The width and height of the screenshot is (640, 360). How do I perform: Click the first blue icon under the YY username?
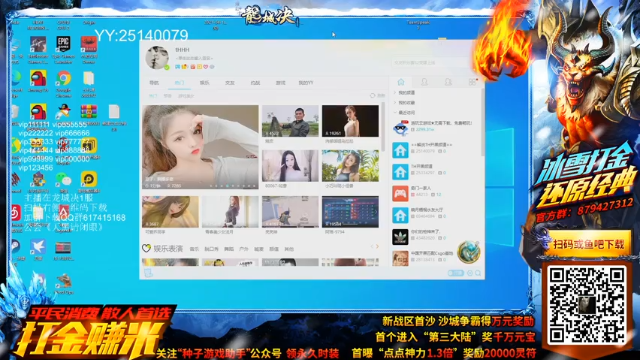point(178,67)
